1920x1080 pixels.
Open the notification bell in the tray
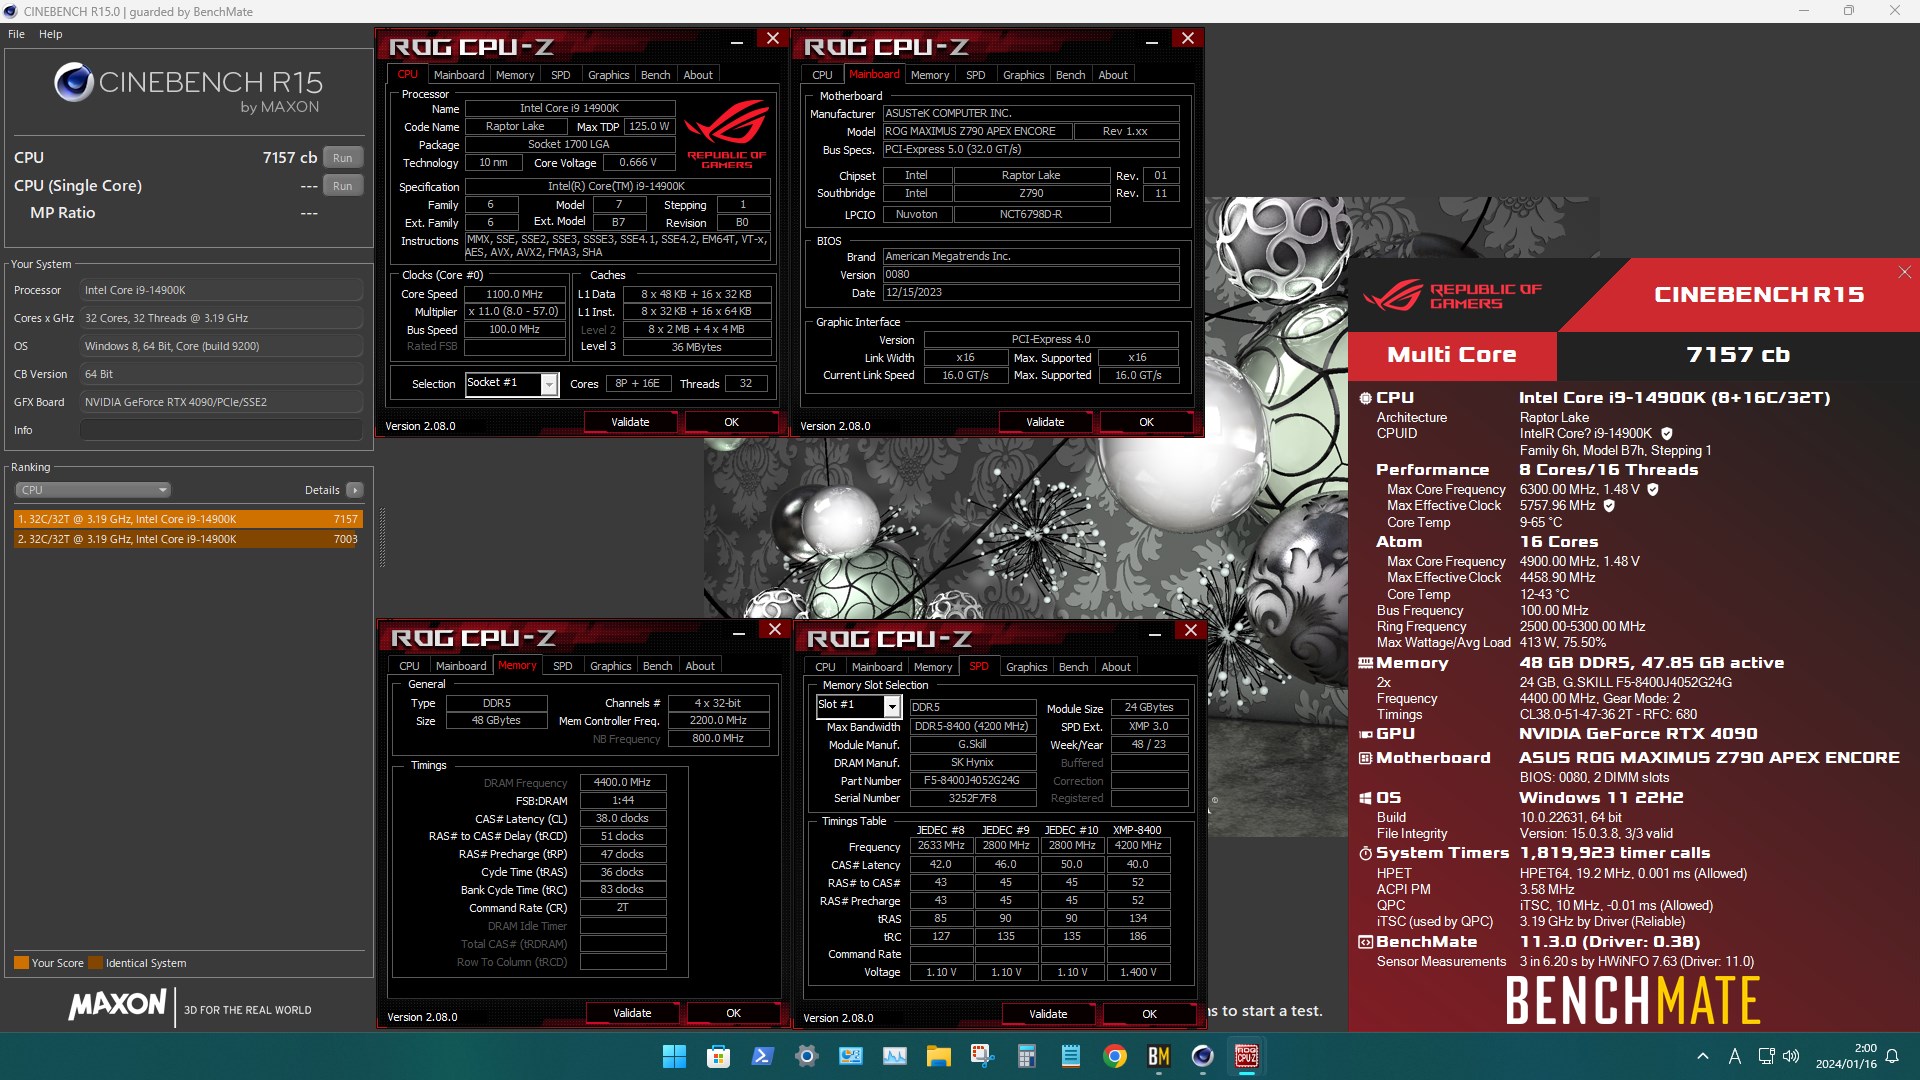click(x=1892, y=1056)
